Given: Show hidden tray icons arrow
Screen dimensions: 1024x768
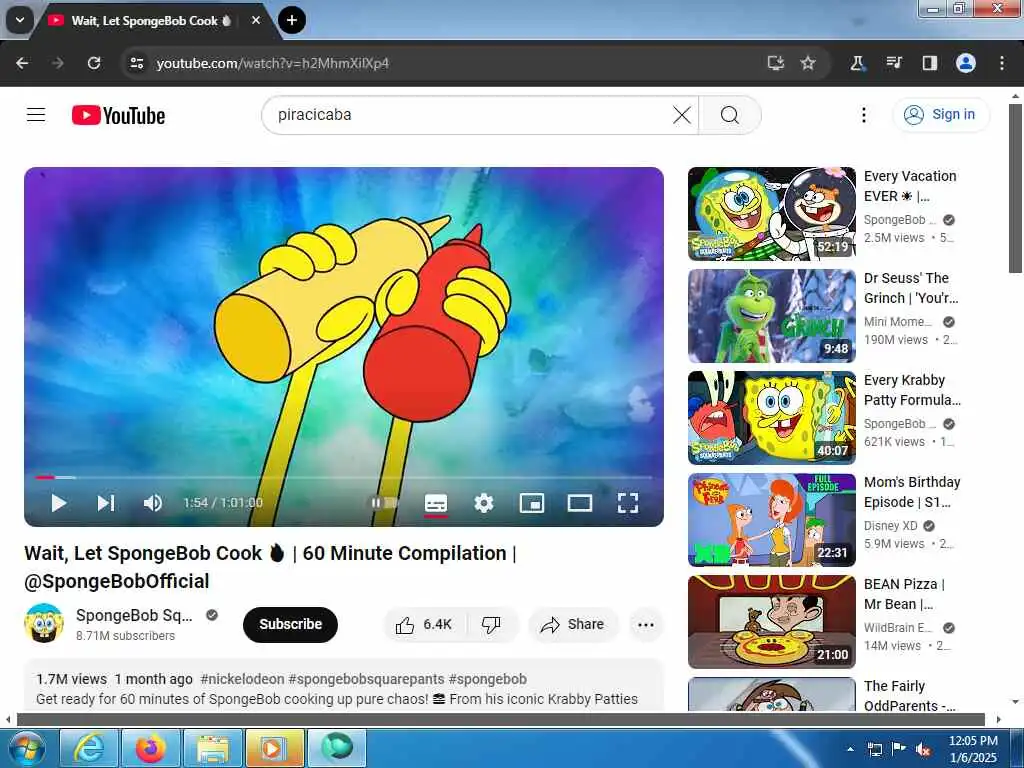Looking at the screenshot, I should pos(850,749).
